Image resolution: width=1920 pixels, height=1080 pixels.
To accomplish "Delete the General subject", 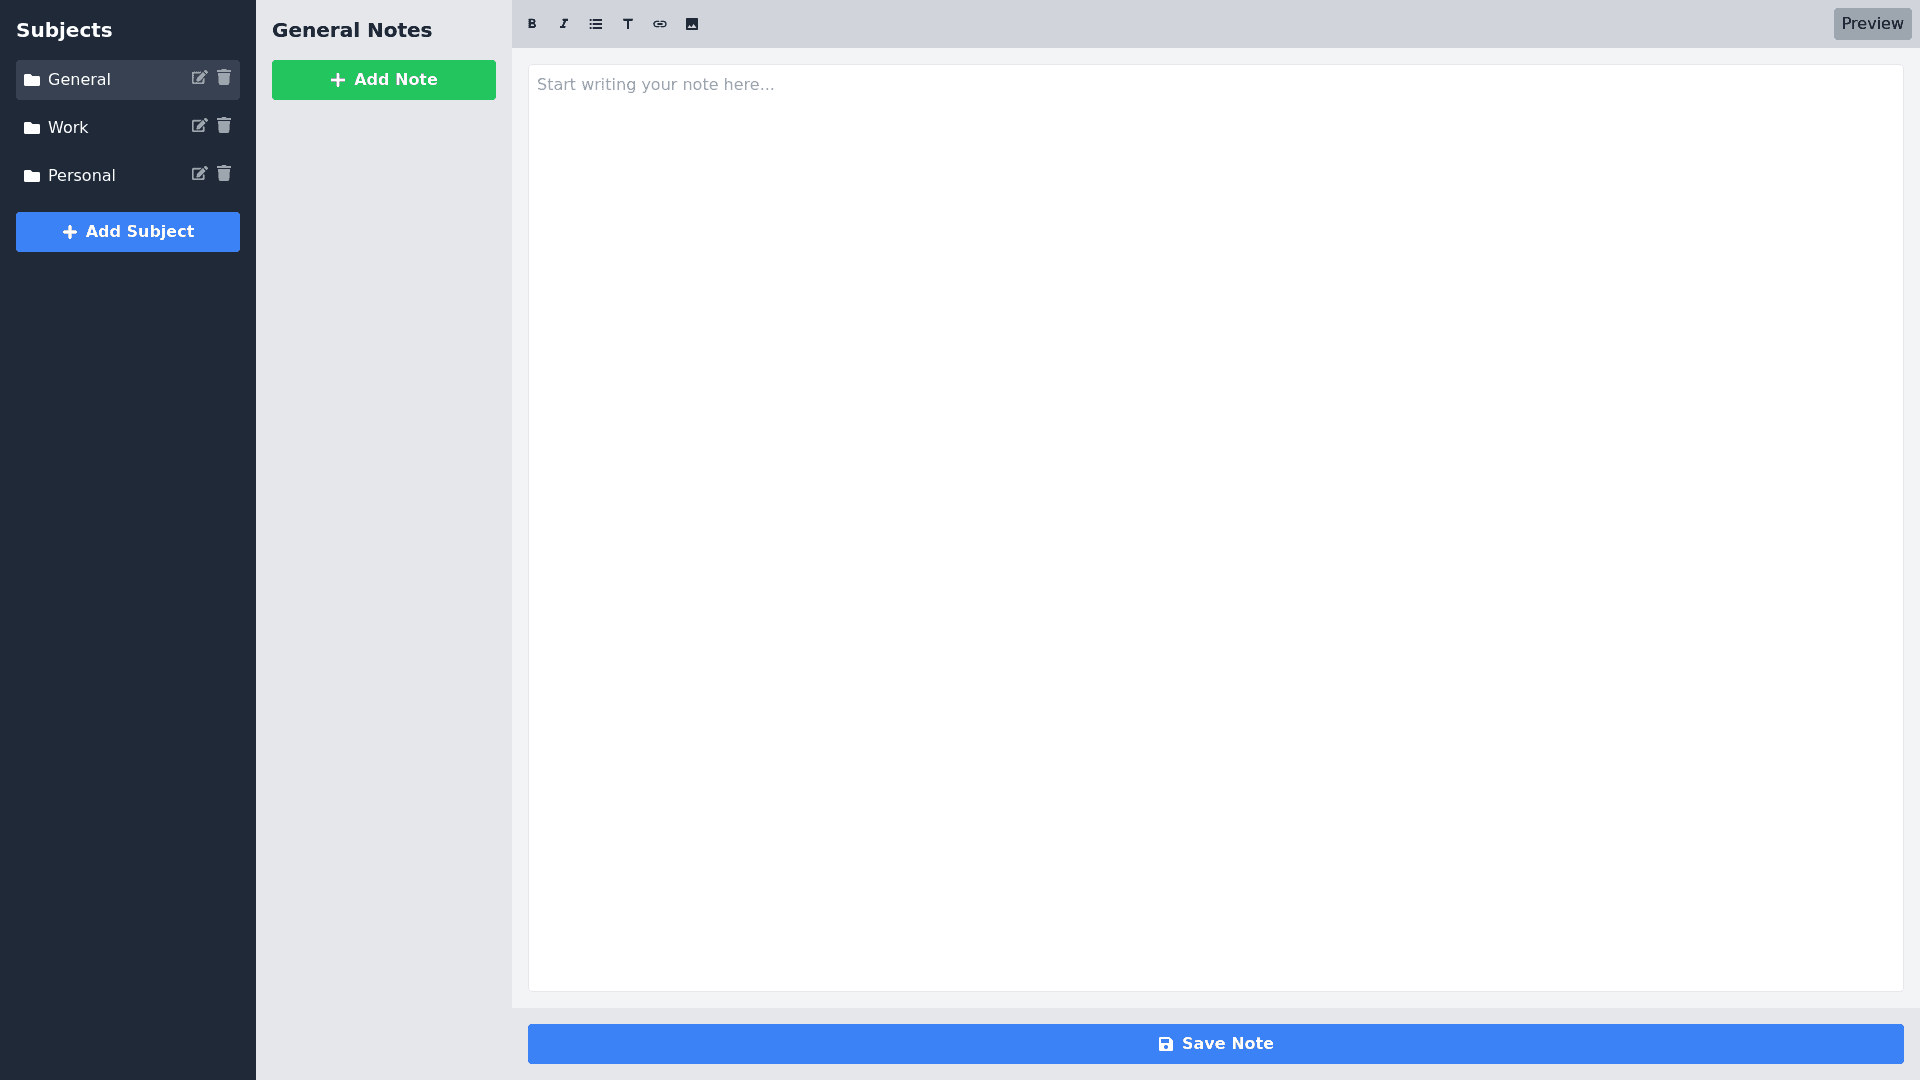I will pyautogui.click(x=224, y=77).
